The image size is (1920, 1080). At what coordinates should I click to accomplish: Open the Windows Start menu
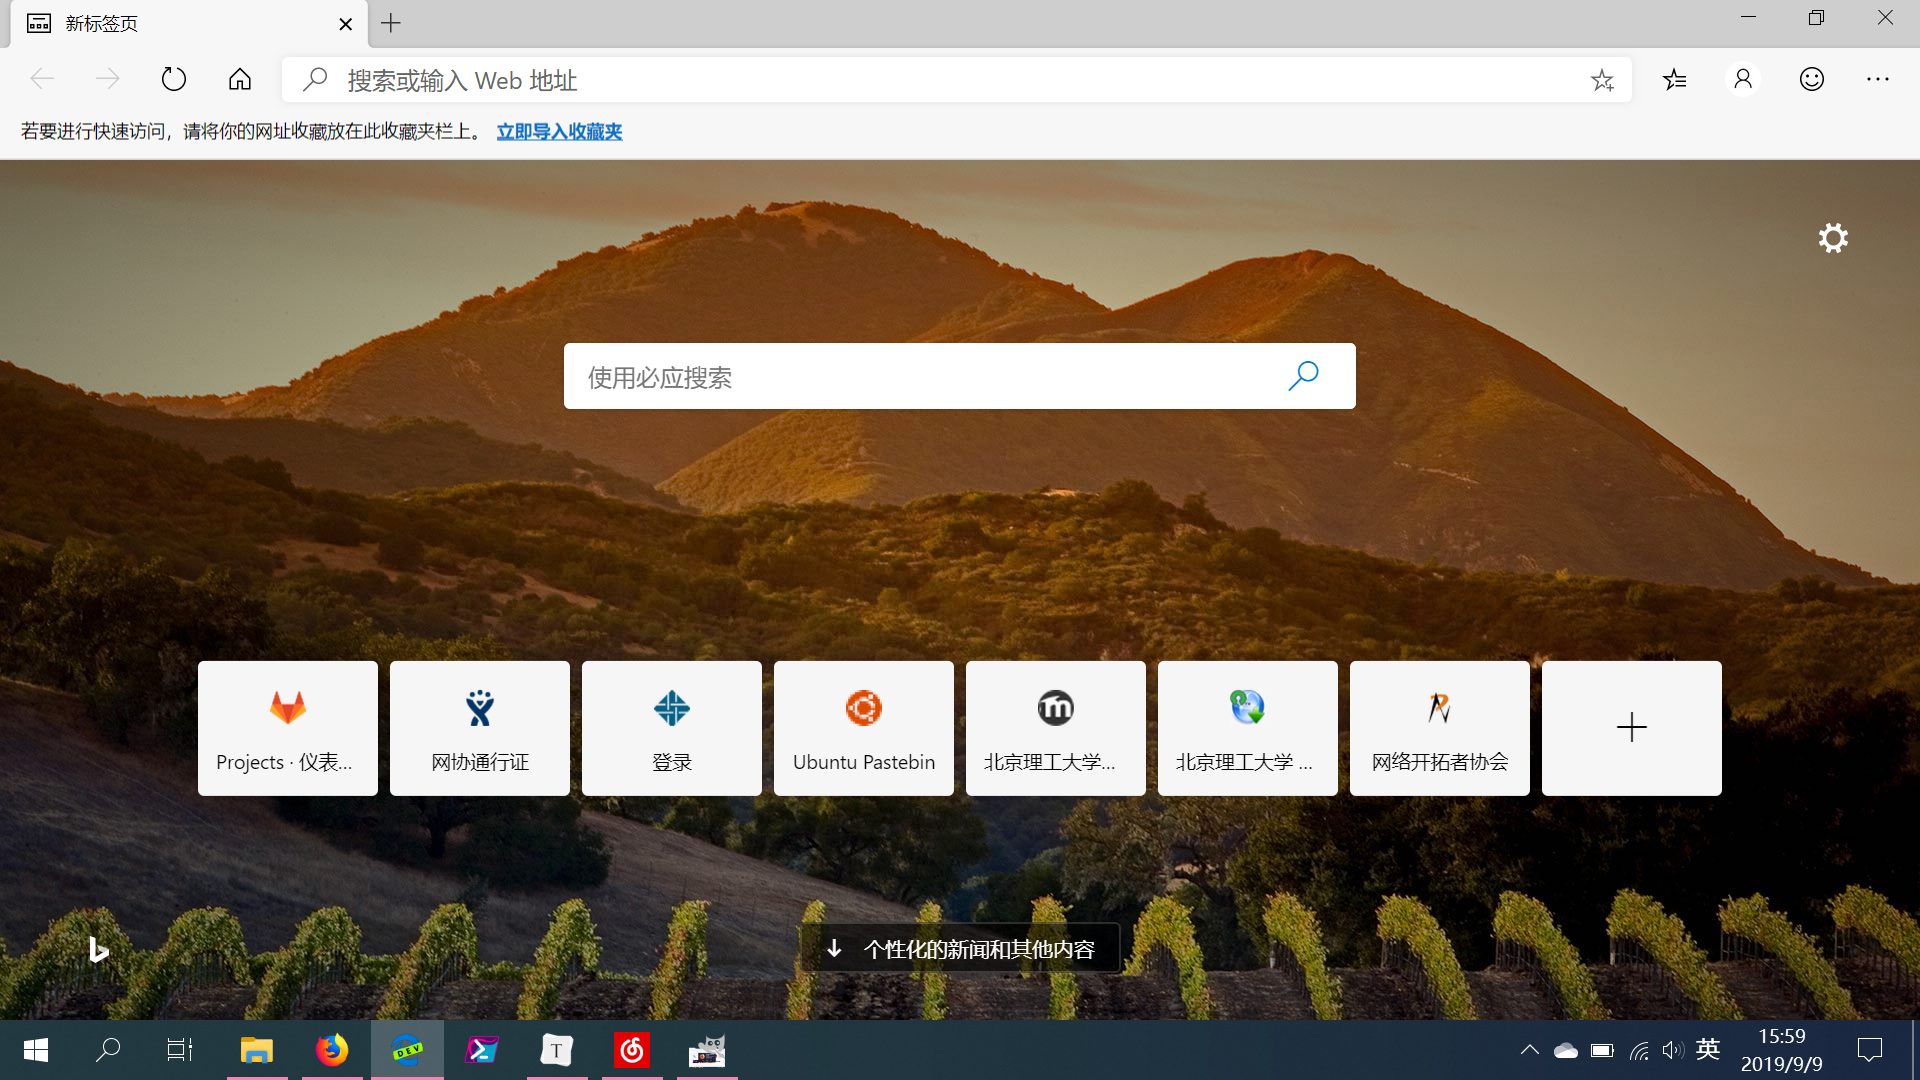[36, 1050]
